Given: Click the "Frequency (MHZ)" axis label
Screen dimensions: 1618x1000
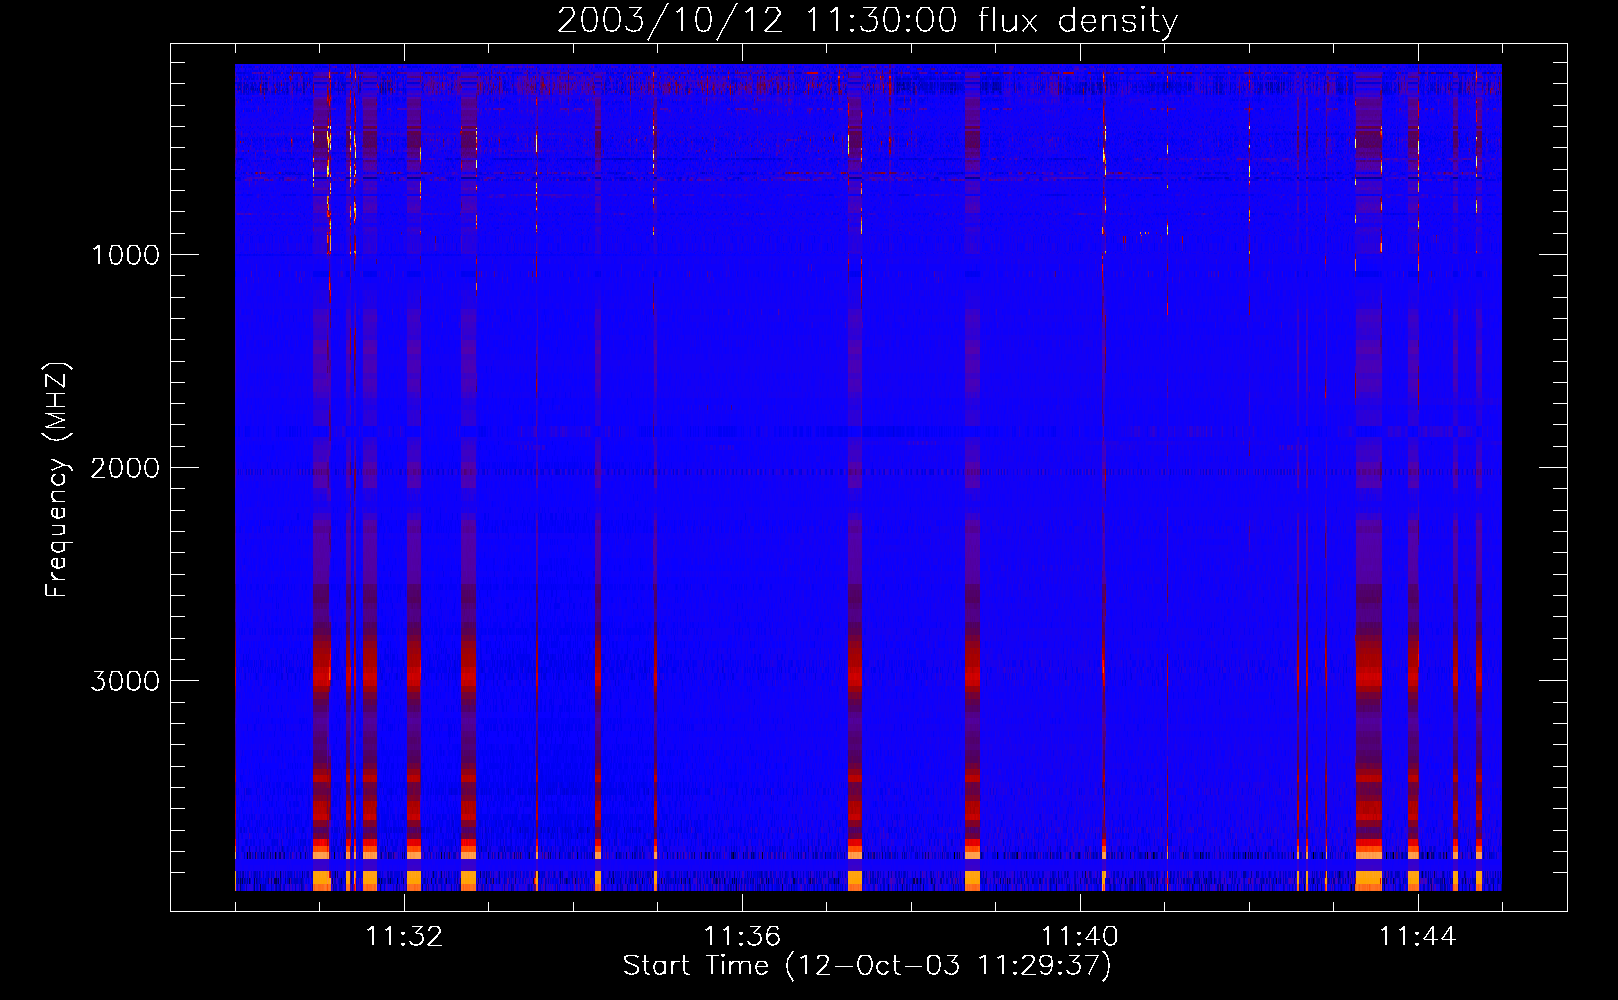Looking at the screenshot, I should click(57, 480).
